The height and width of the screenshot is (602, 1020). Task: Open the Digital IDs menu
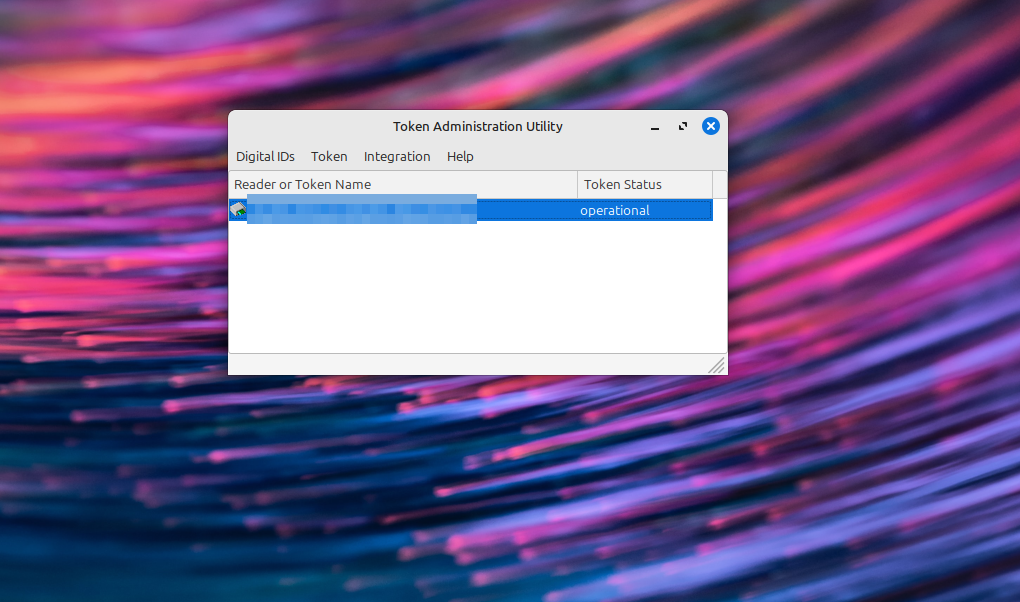[x=265, y=157]
